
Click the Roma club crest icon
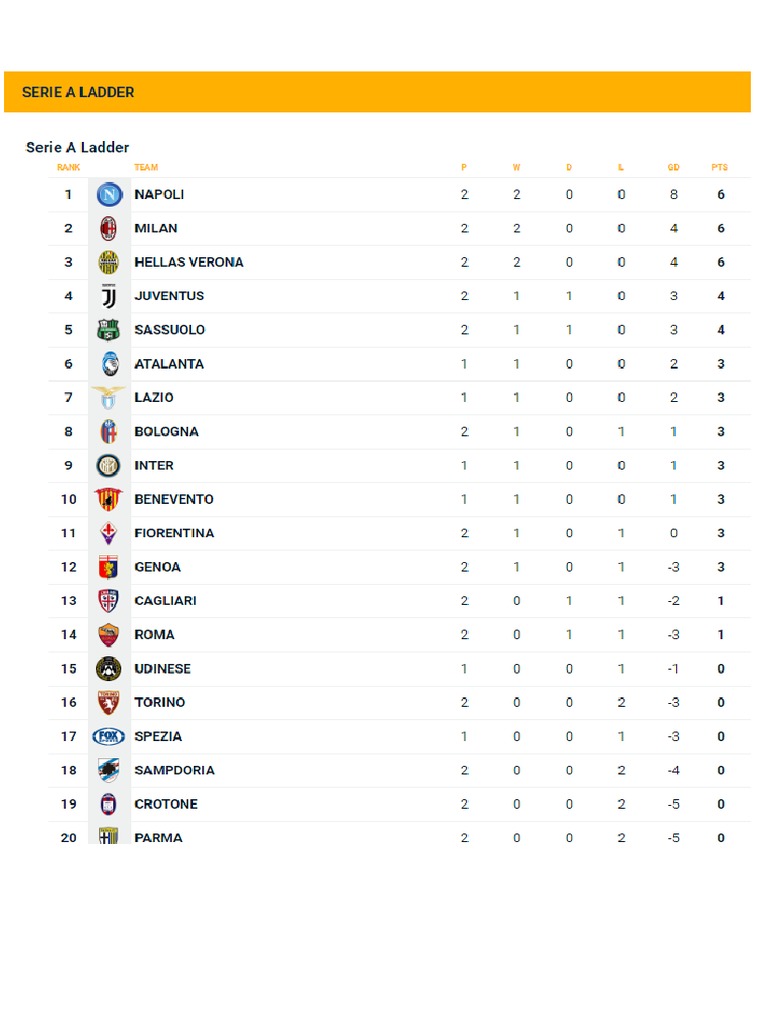108,635
